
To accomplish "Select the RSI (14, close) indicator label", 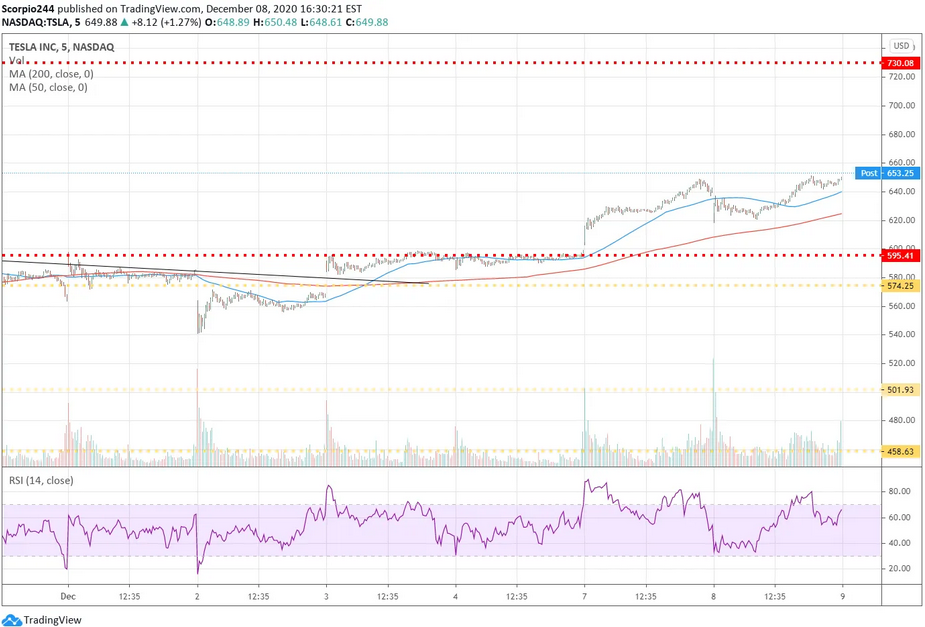I will (x=41, y=481).
